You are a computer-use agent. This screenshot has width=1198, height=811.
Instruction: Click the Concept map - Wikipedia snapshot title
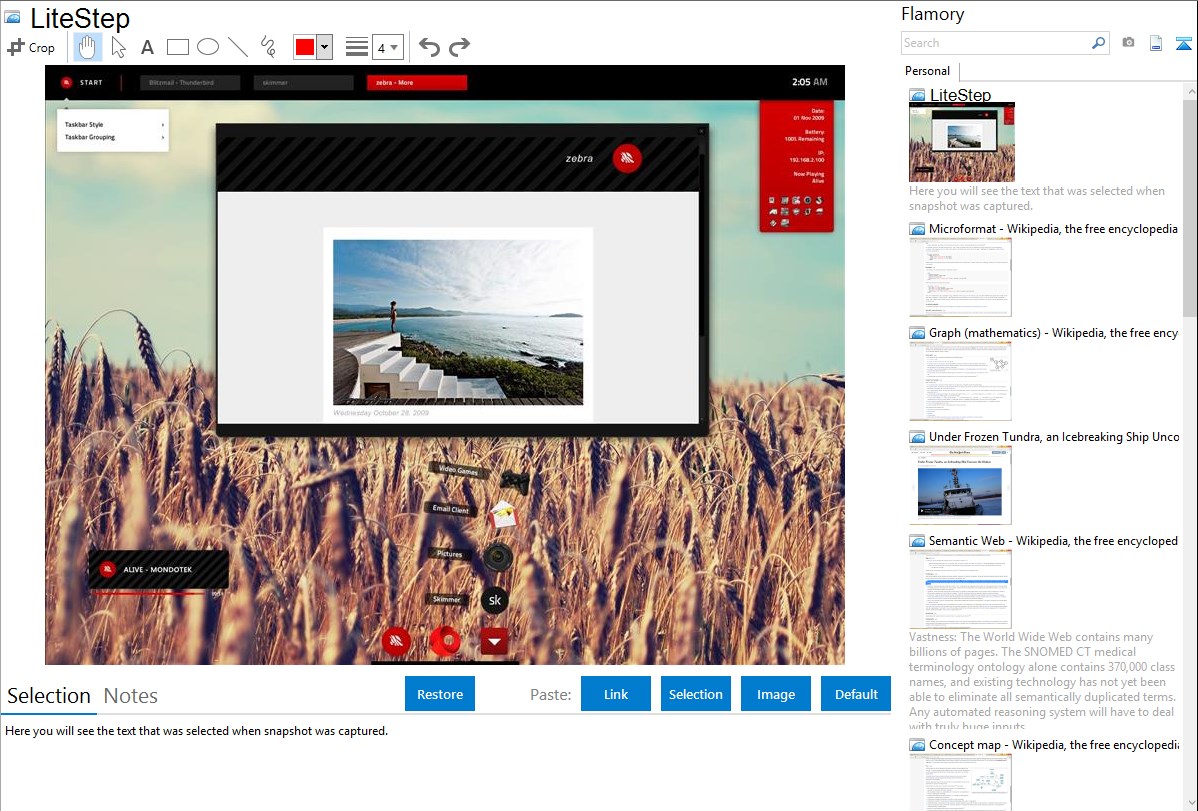1053,744
